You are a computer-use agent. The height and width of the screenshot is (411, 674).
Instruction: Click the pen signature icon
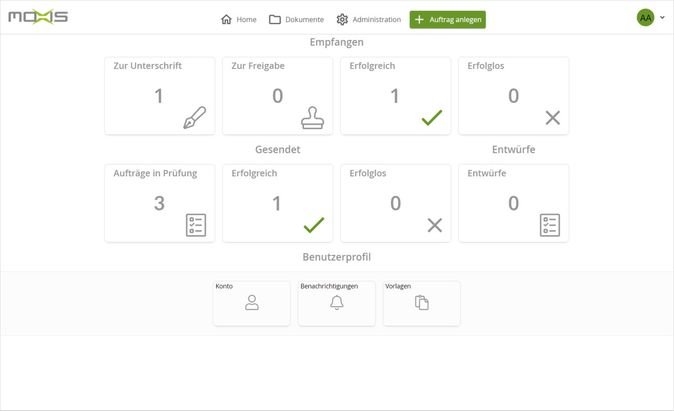(x=195, y=117)
